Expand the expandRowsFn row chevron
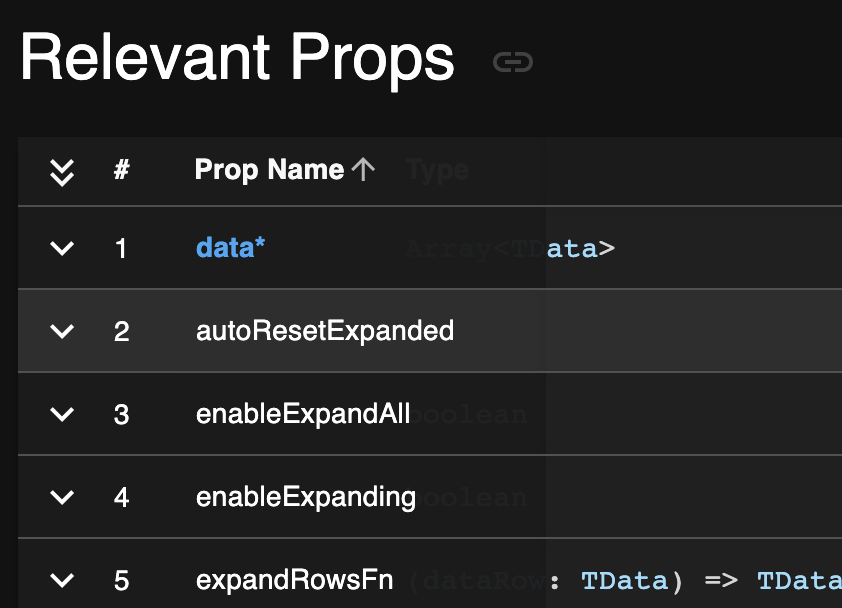The height and width of the screenshot is (608, 842). [x=62, y=580]
